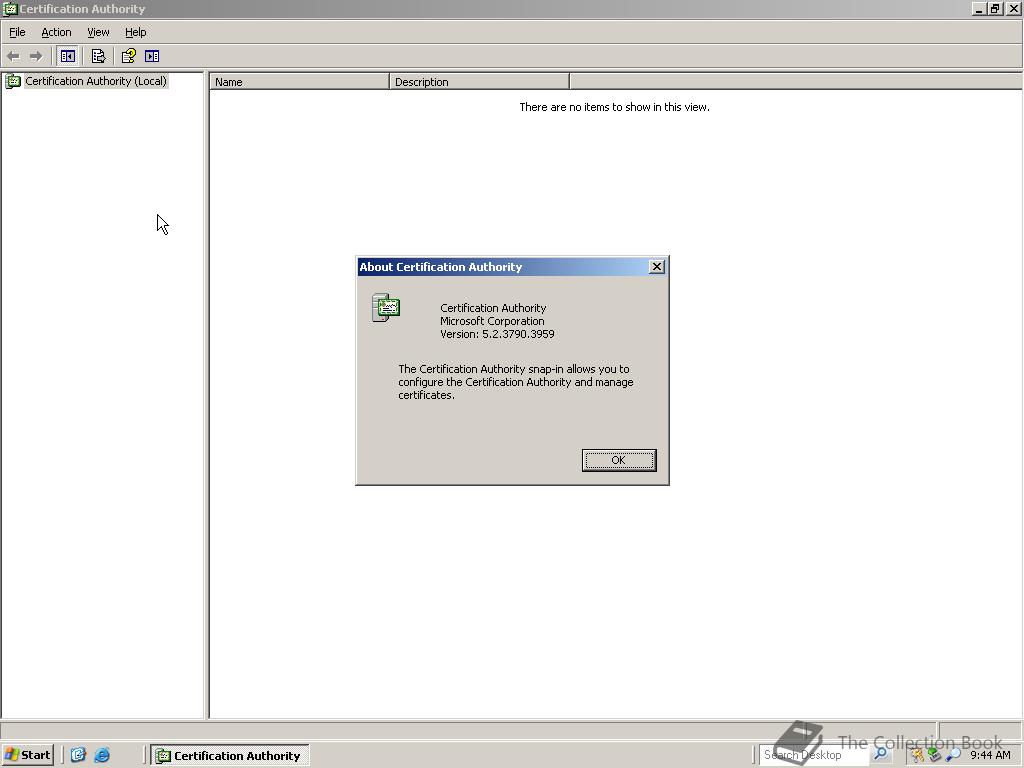
Task: Open the File menu
Action: [17, 32]
